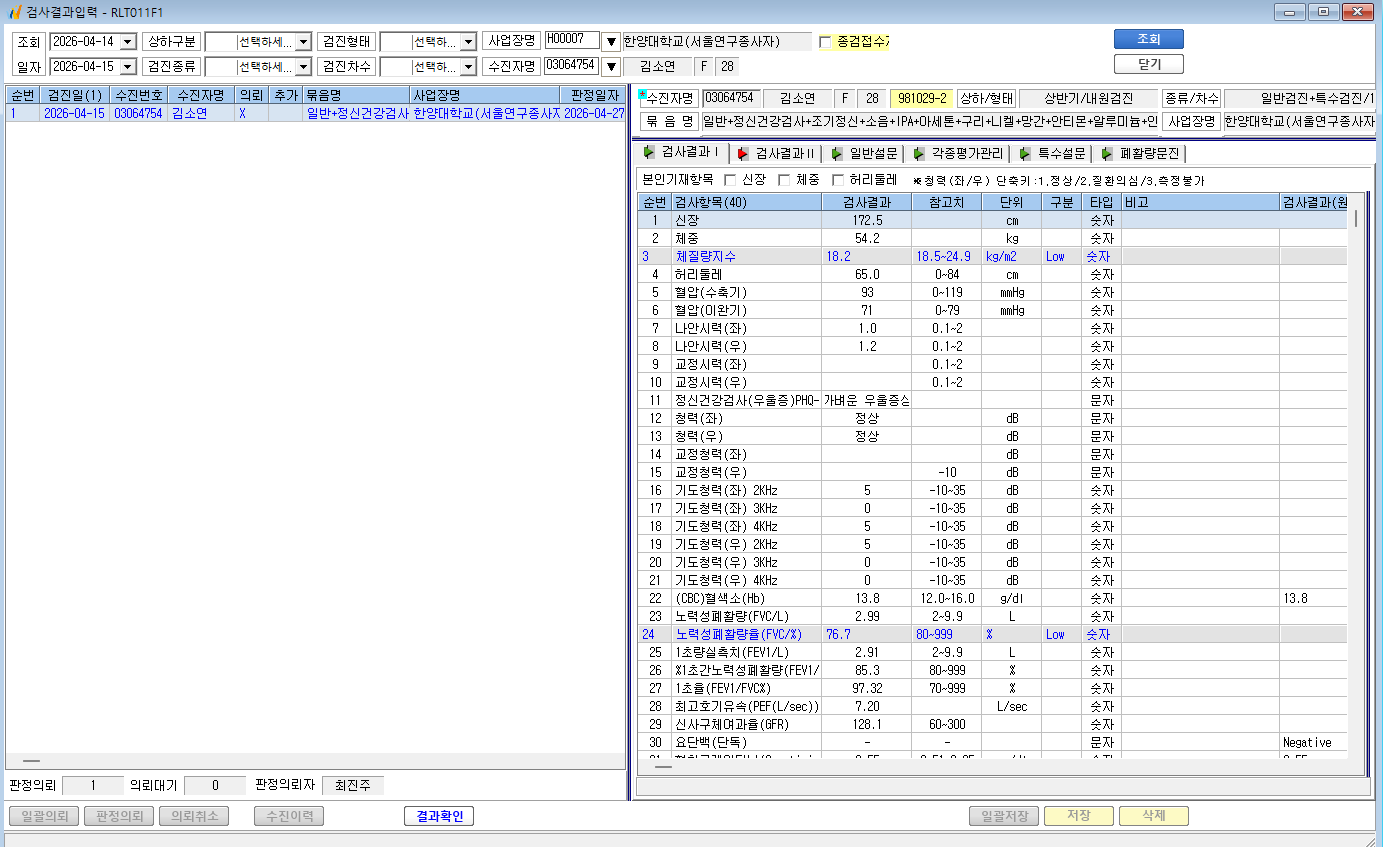The height and width of the screenshot is (847, 1383).
Task: Click green arrow icon on 특수설문 tab
Action: coord(1026,153)
